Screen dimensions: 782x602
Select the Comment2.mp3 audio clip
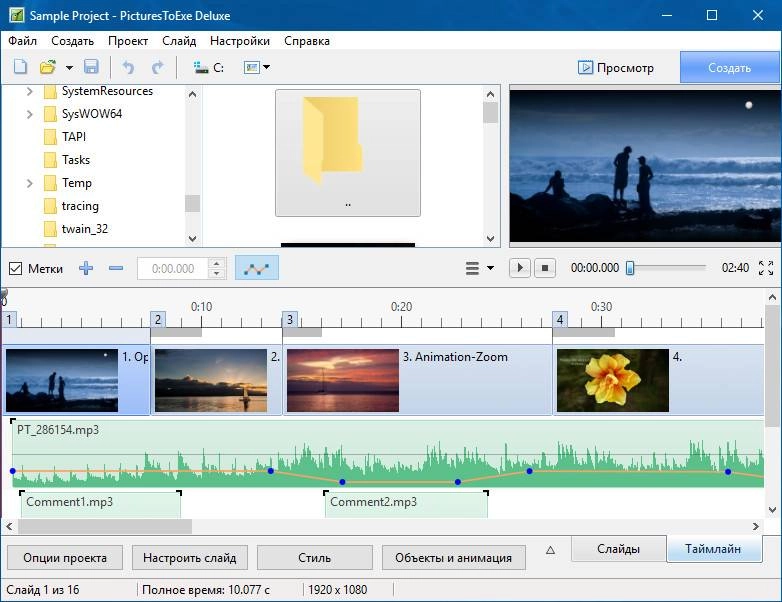pyautogui.click(x=406, y=504)
